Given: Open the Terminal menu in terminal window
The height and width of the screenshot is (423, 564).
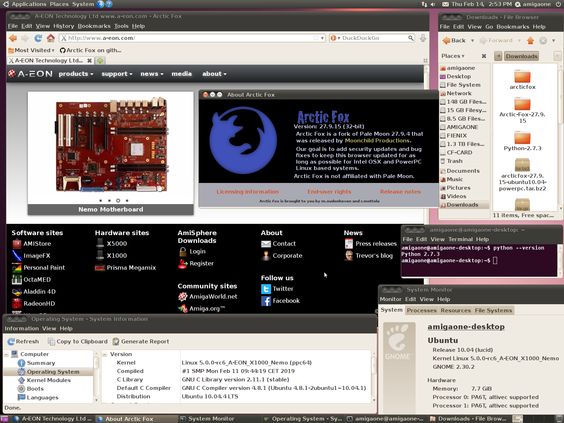Looking at the screenshot, I should click(x=460, y=239).
